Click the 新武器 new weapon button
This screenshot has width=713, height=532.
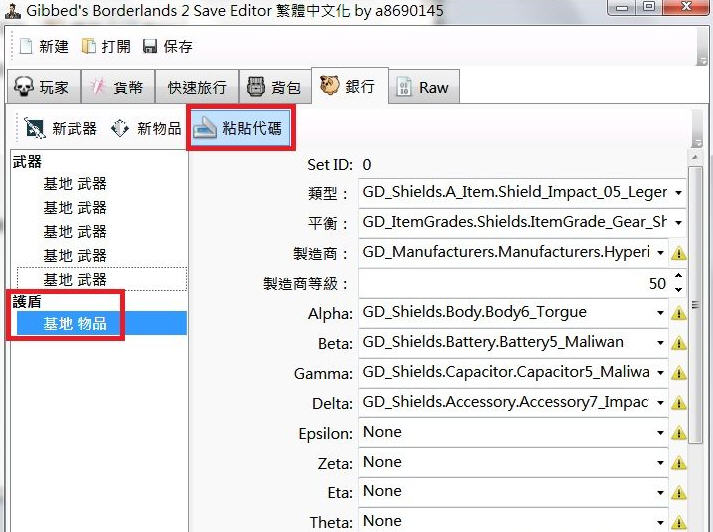[x=60, y=128]
